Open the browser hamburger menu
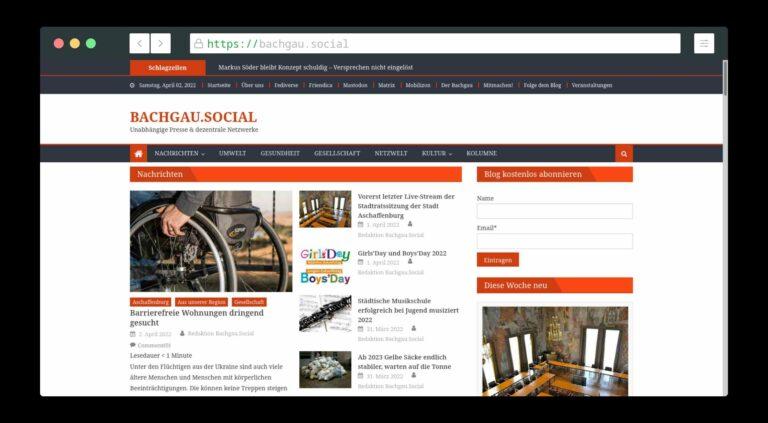The image size is (768, 423). click(x=704, y=44)
